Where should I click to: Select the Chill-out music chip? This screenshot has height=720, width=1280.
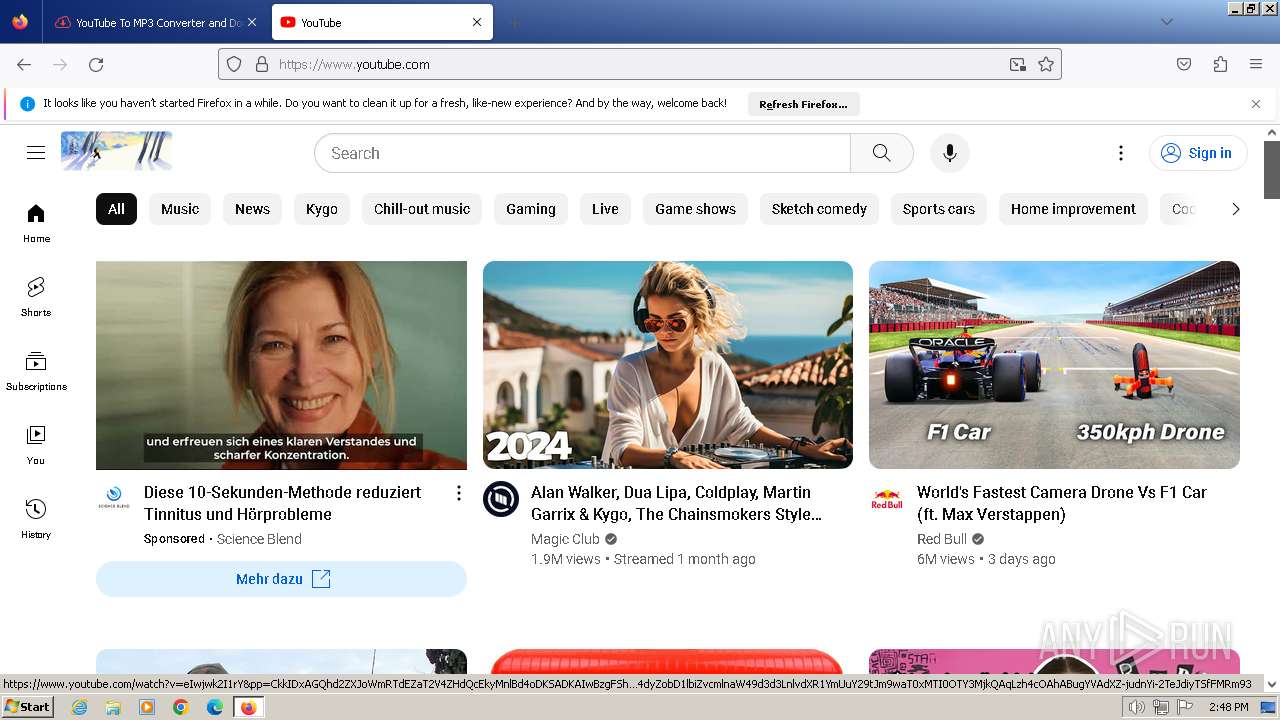point(422,209)
